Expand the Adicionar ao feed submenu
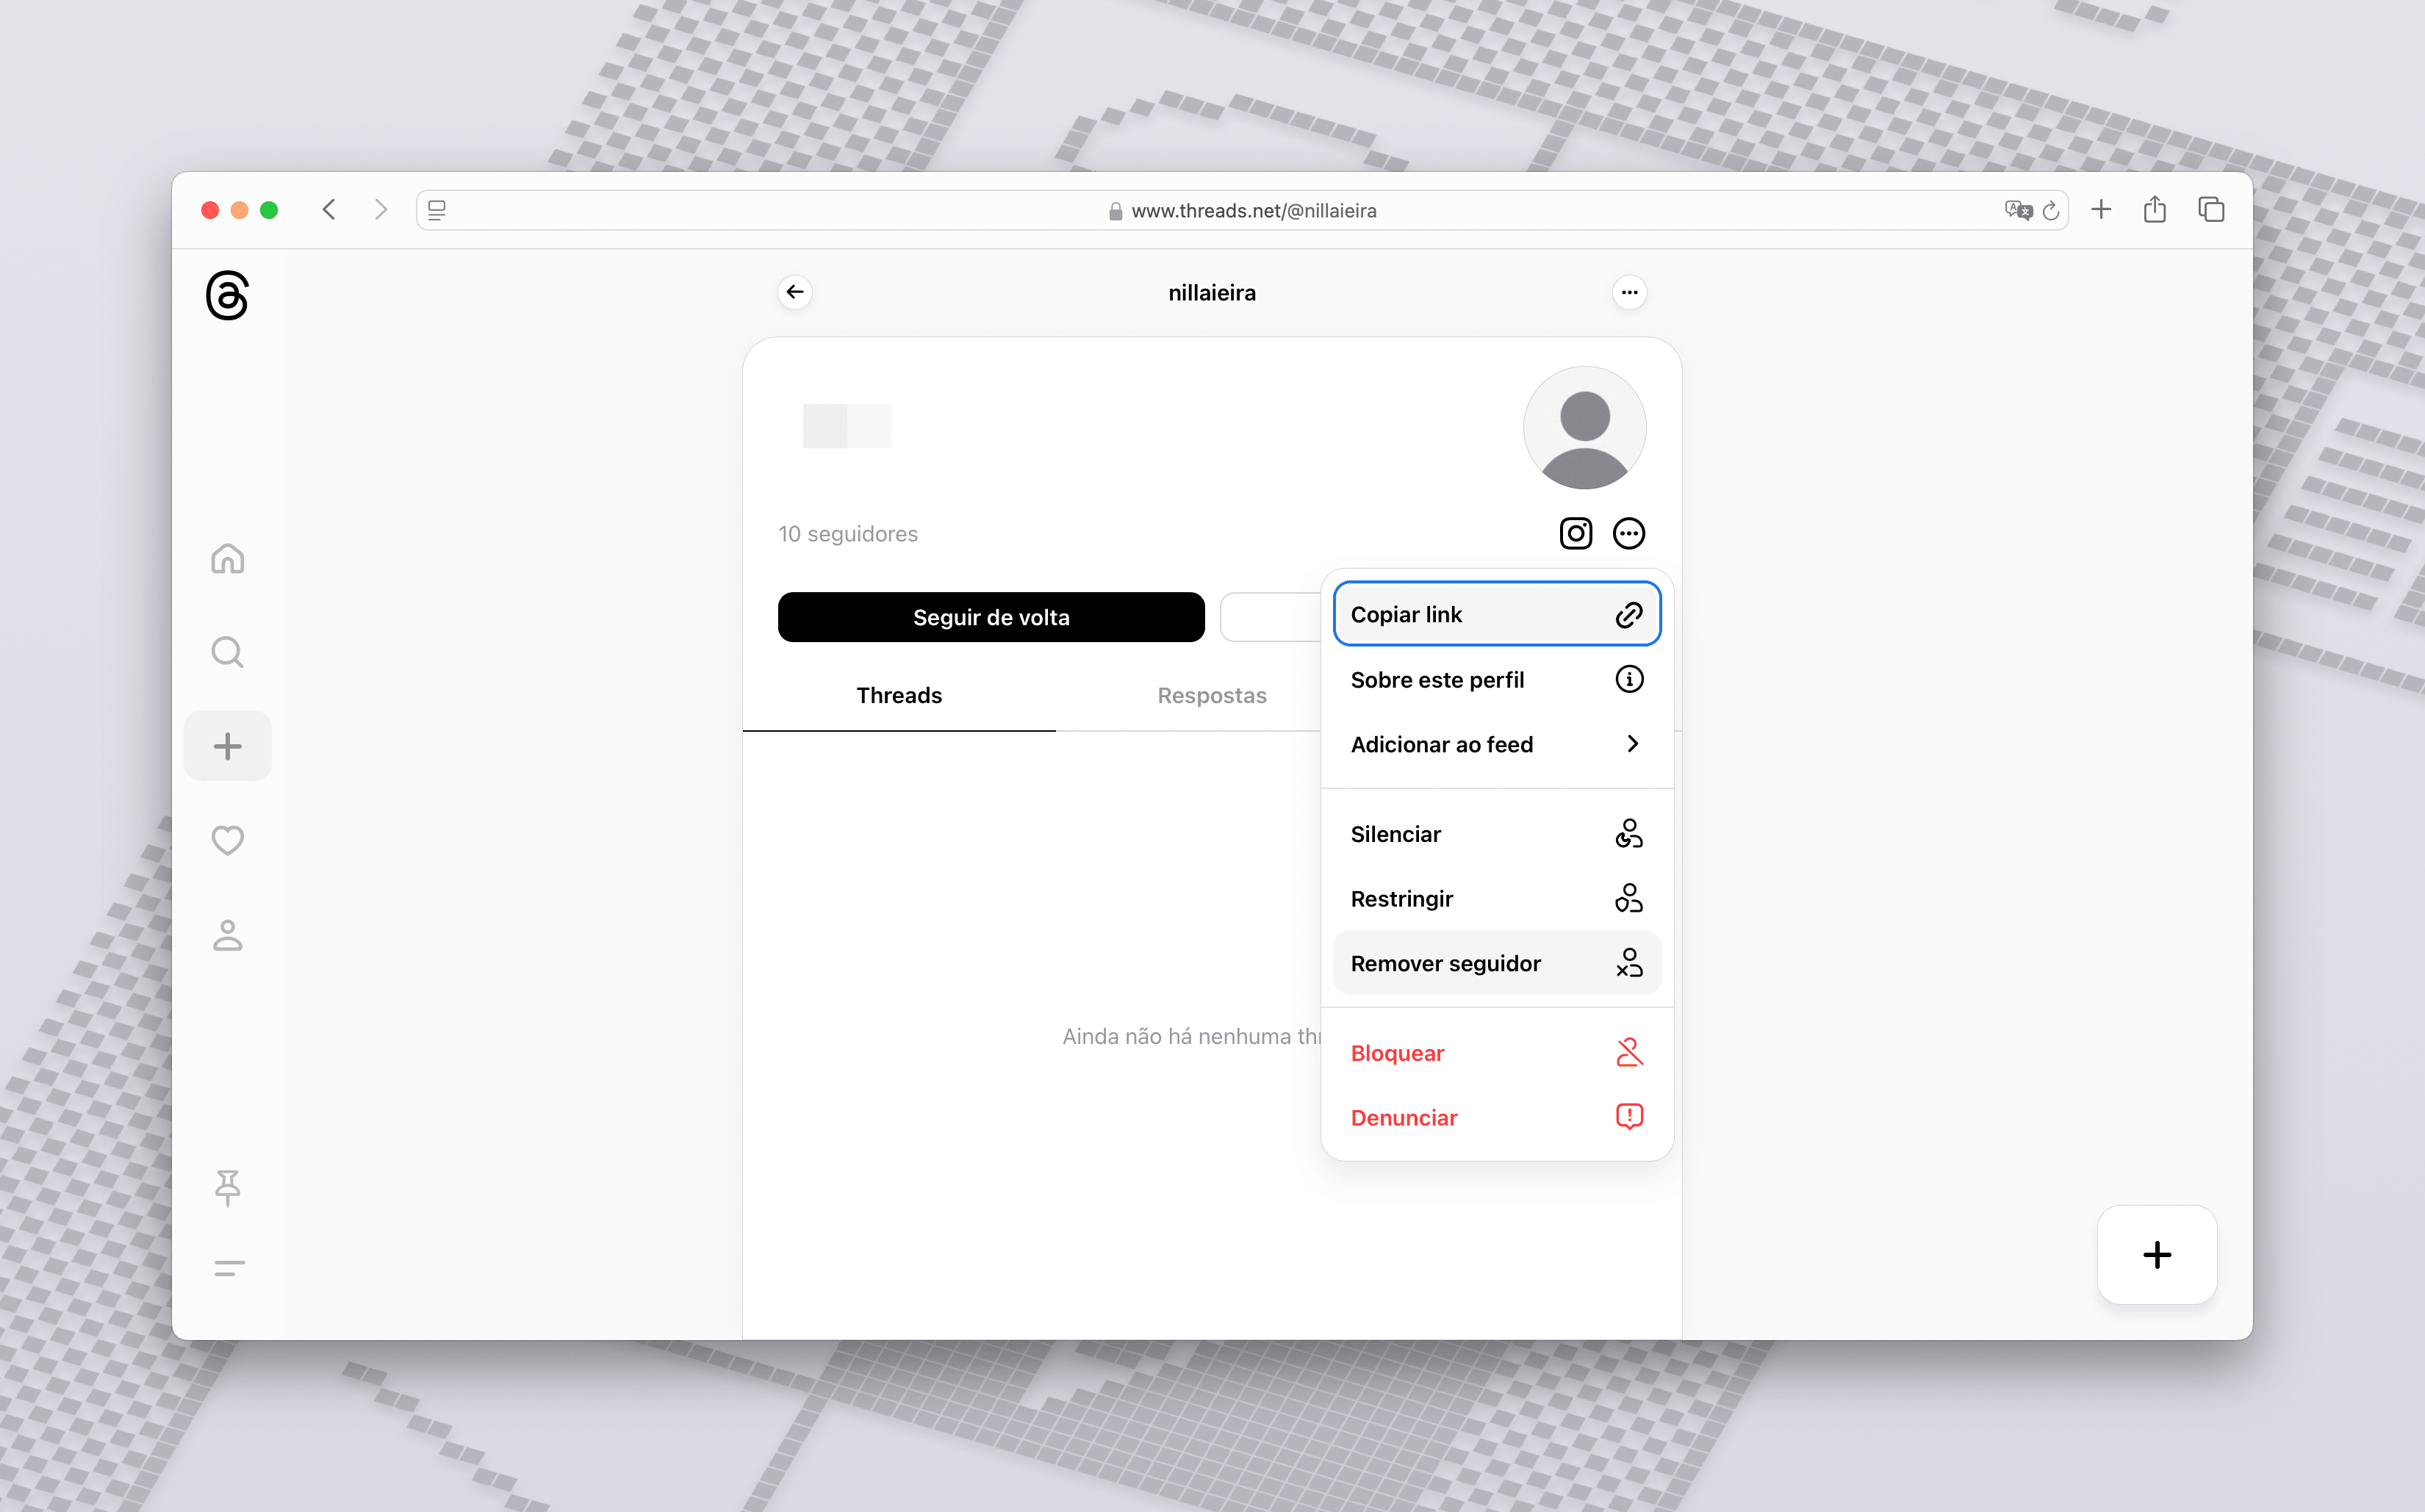This screenshot has height=1512, width=2425. [1497, 744]
